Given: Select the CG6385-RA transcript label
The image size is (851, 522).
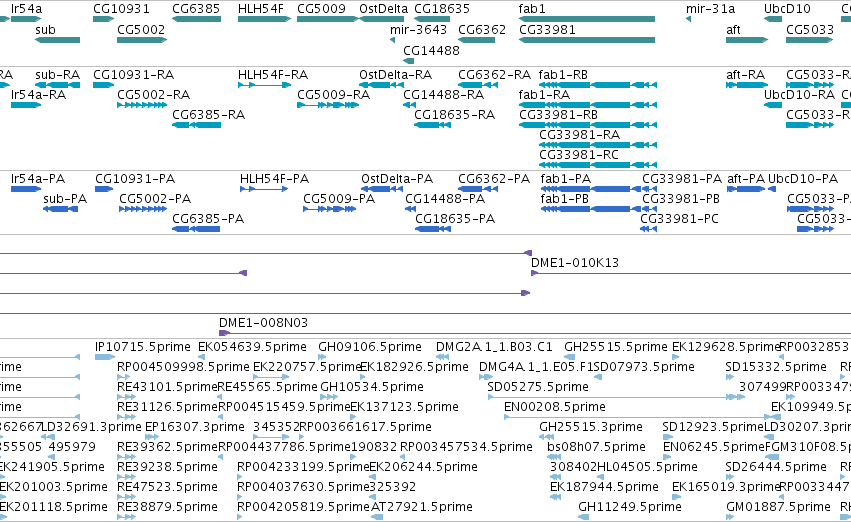Looking at the screenshot, I should [208, 115].
